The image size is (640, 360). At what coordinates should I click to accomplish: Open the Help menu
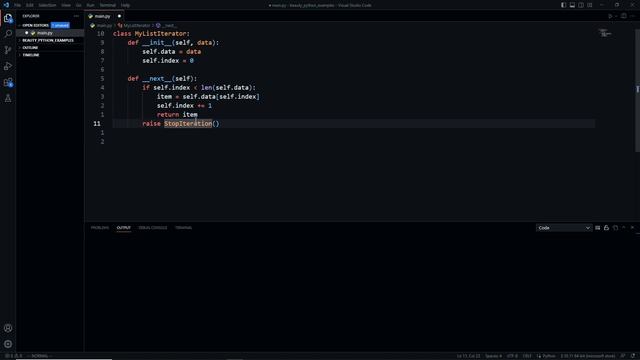pyautogui.click(x=125, y=5)
